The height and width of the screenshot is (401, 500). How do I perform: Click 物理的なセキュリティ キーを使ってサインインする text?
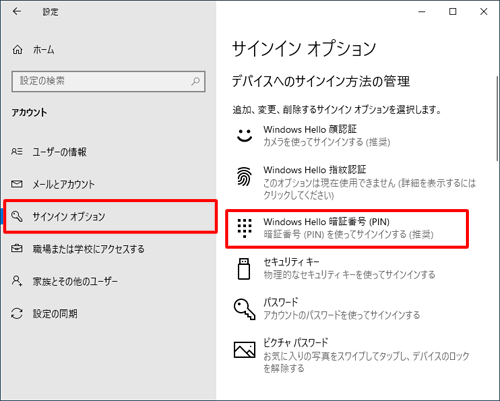click(x=349, y=275)
